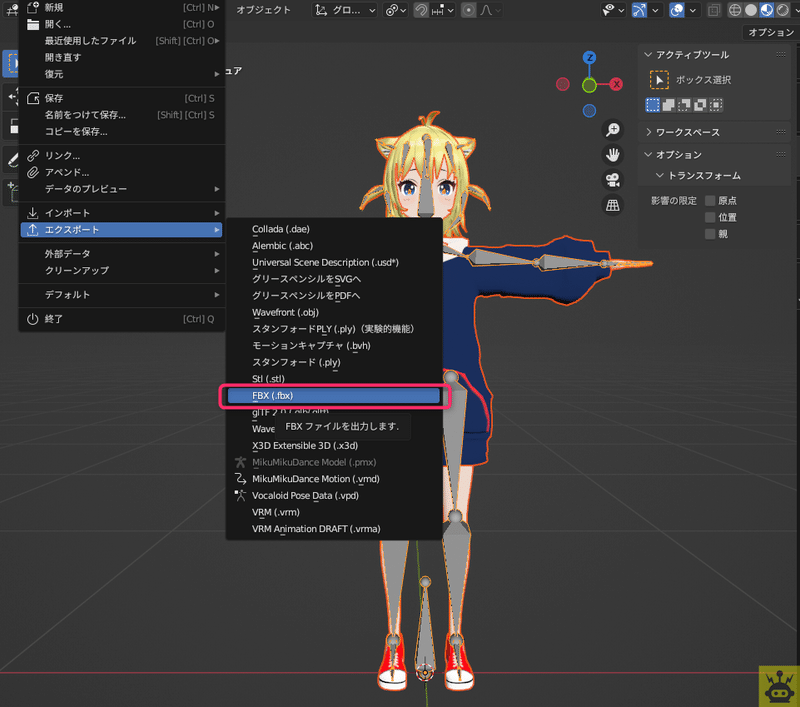Choose Wavefront (.obj) export option

(334, 312)
